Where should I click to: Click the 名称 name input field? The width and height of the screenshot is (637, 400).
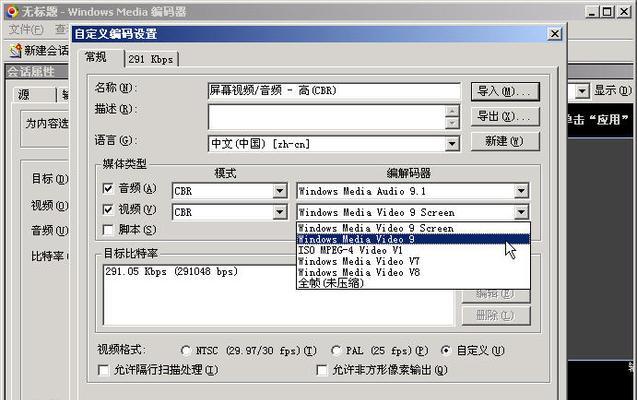334,91
